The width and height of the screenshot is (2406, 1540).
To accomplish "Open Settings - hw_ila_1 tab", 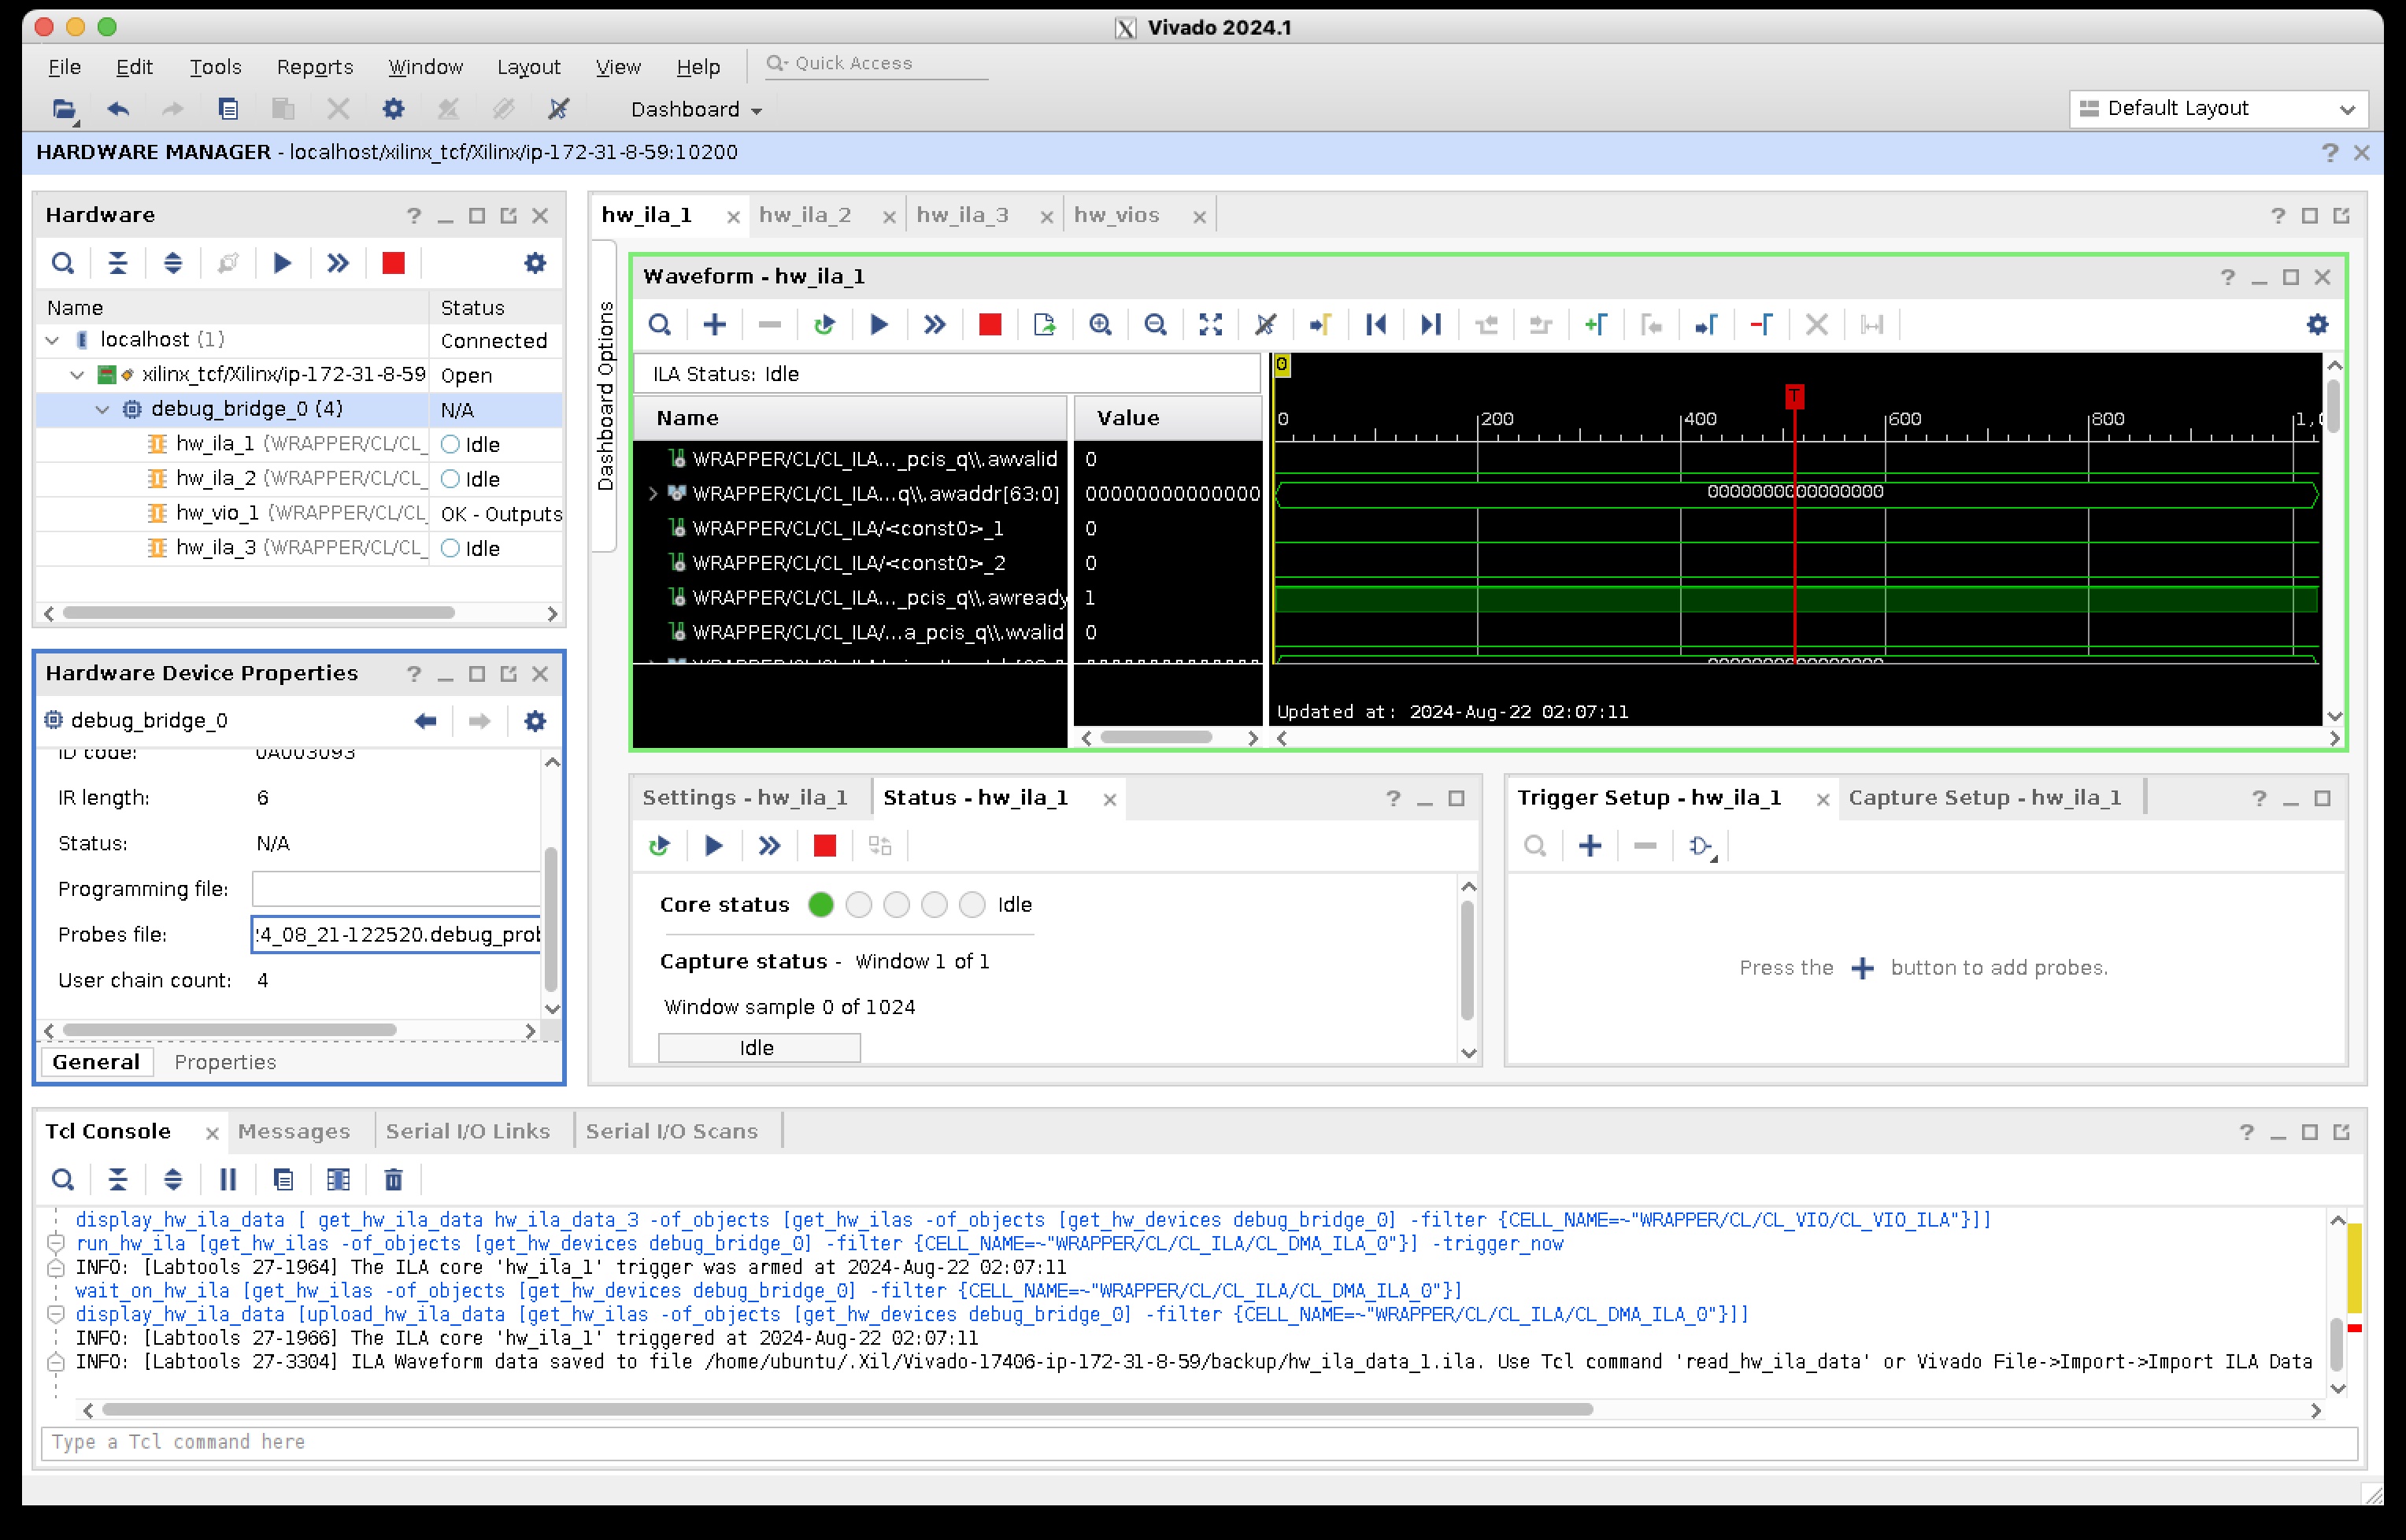I will pos(745,798).
